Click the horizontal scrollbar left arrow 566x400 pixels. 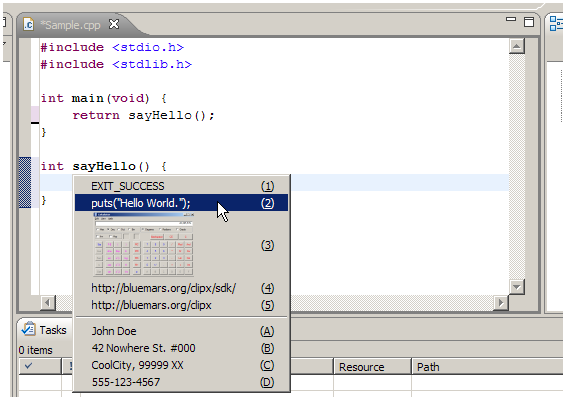click(48, 303)
